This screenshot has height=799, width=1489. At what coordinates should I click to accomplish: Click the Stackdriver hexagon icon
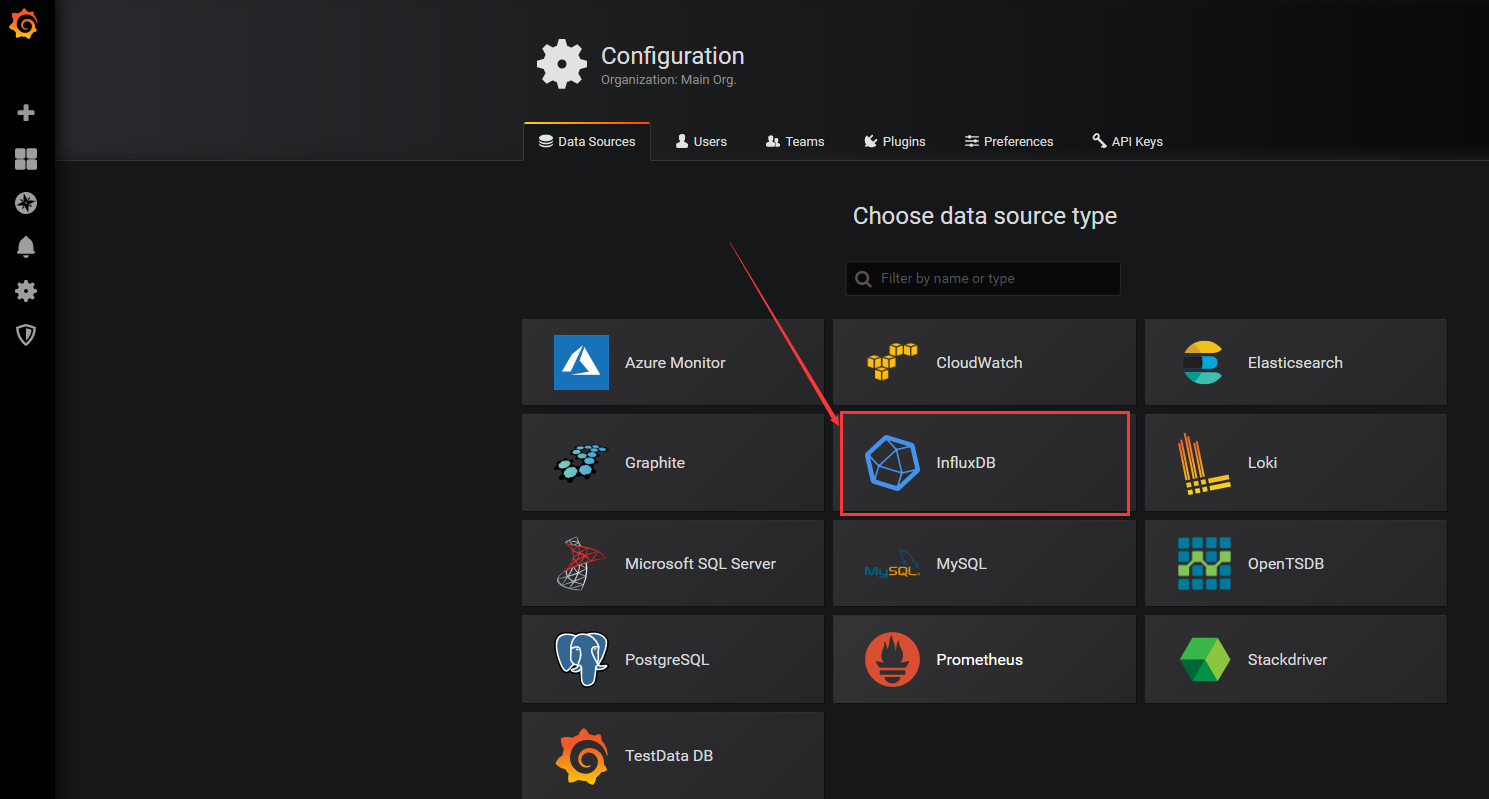tap(1204, 659)
